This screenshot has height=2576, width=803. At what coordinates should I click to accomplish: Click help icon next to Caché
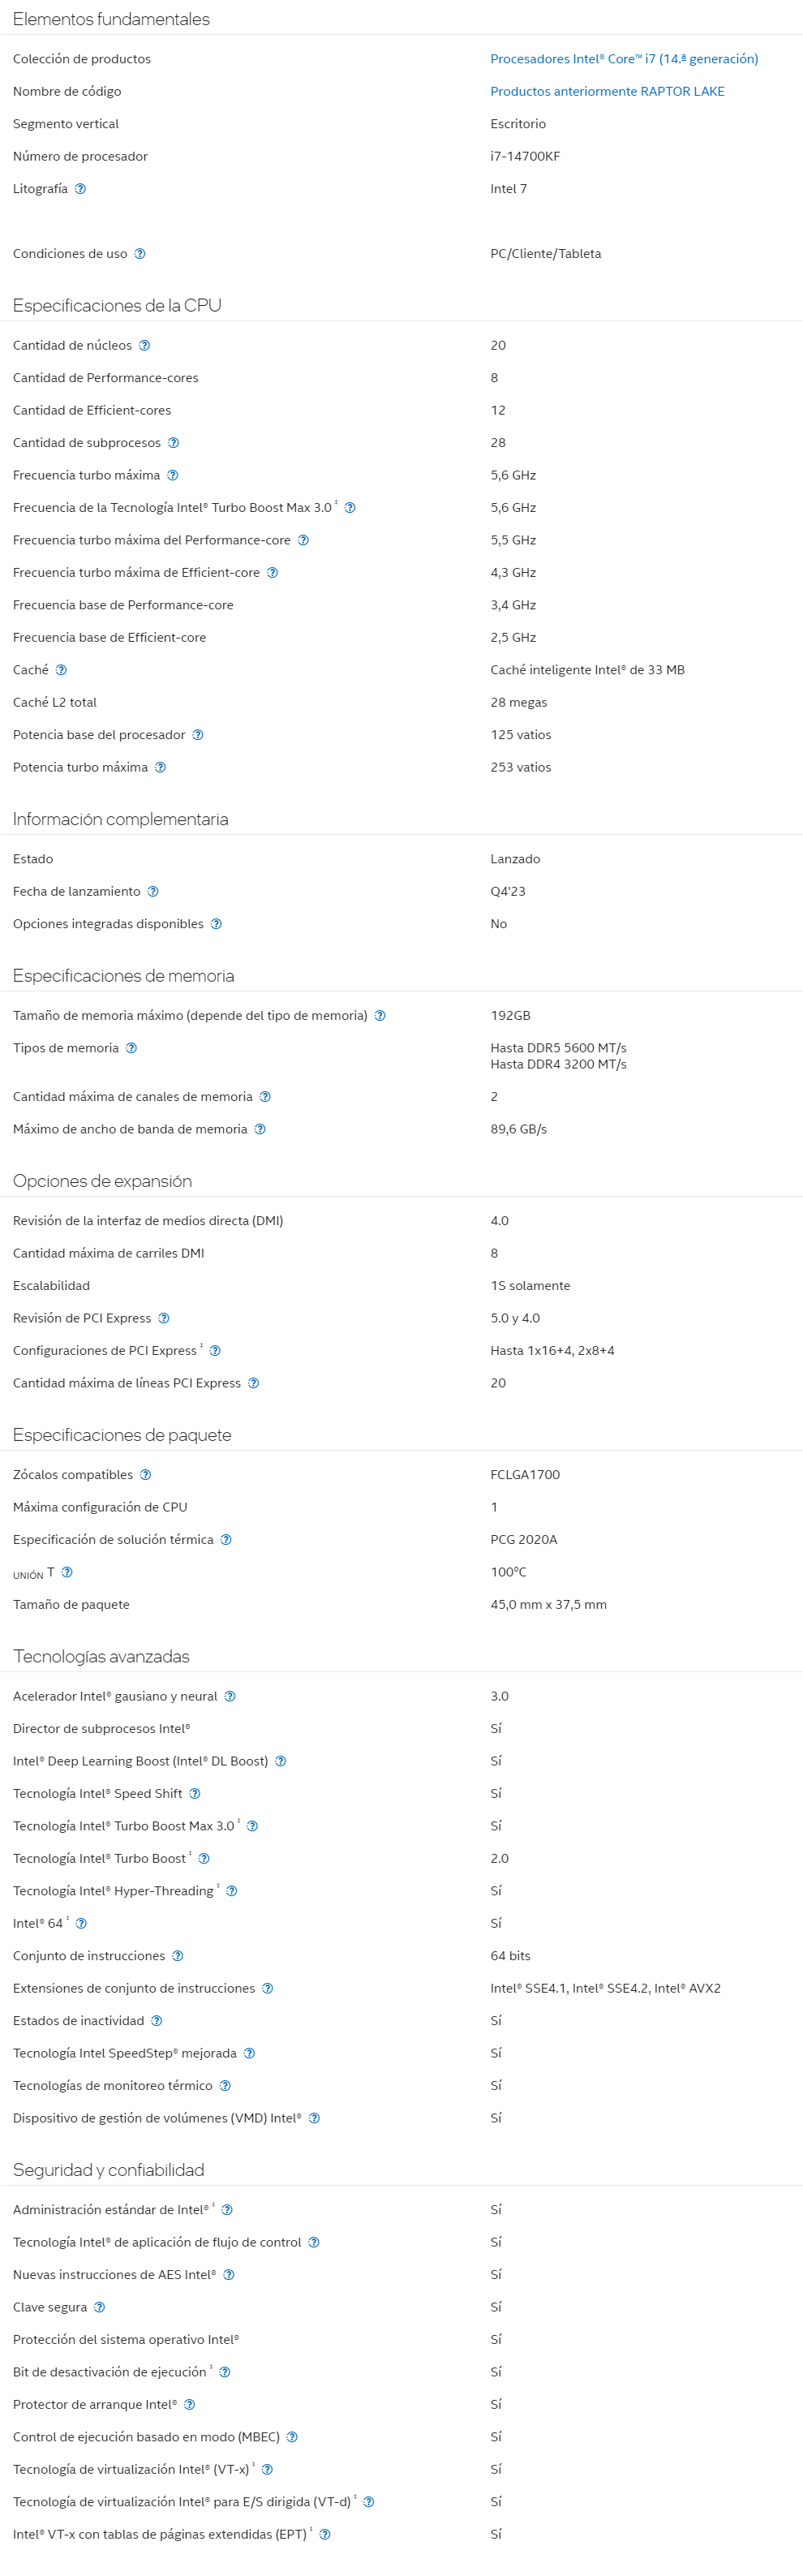[61, 670]
